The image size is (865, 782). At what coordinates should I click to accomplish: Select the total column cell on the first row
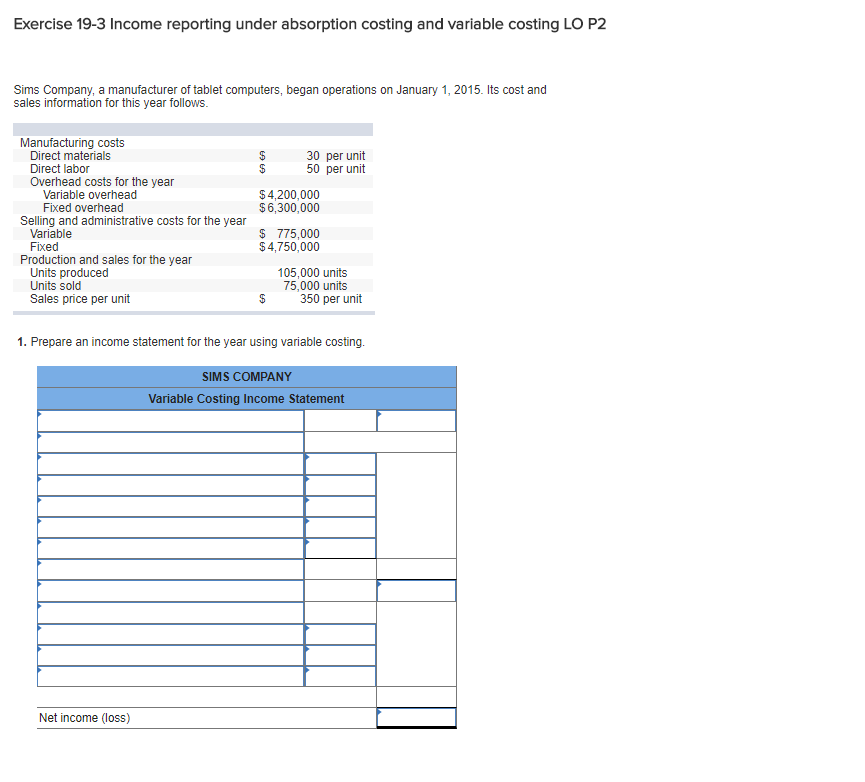[415, 420]
